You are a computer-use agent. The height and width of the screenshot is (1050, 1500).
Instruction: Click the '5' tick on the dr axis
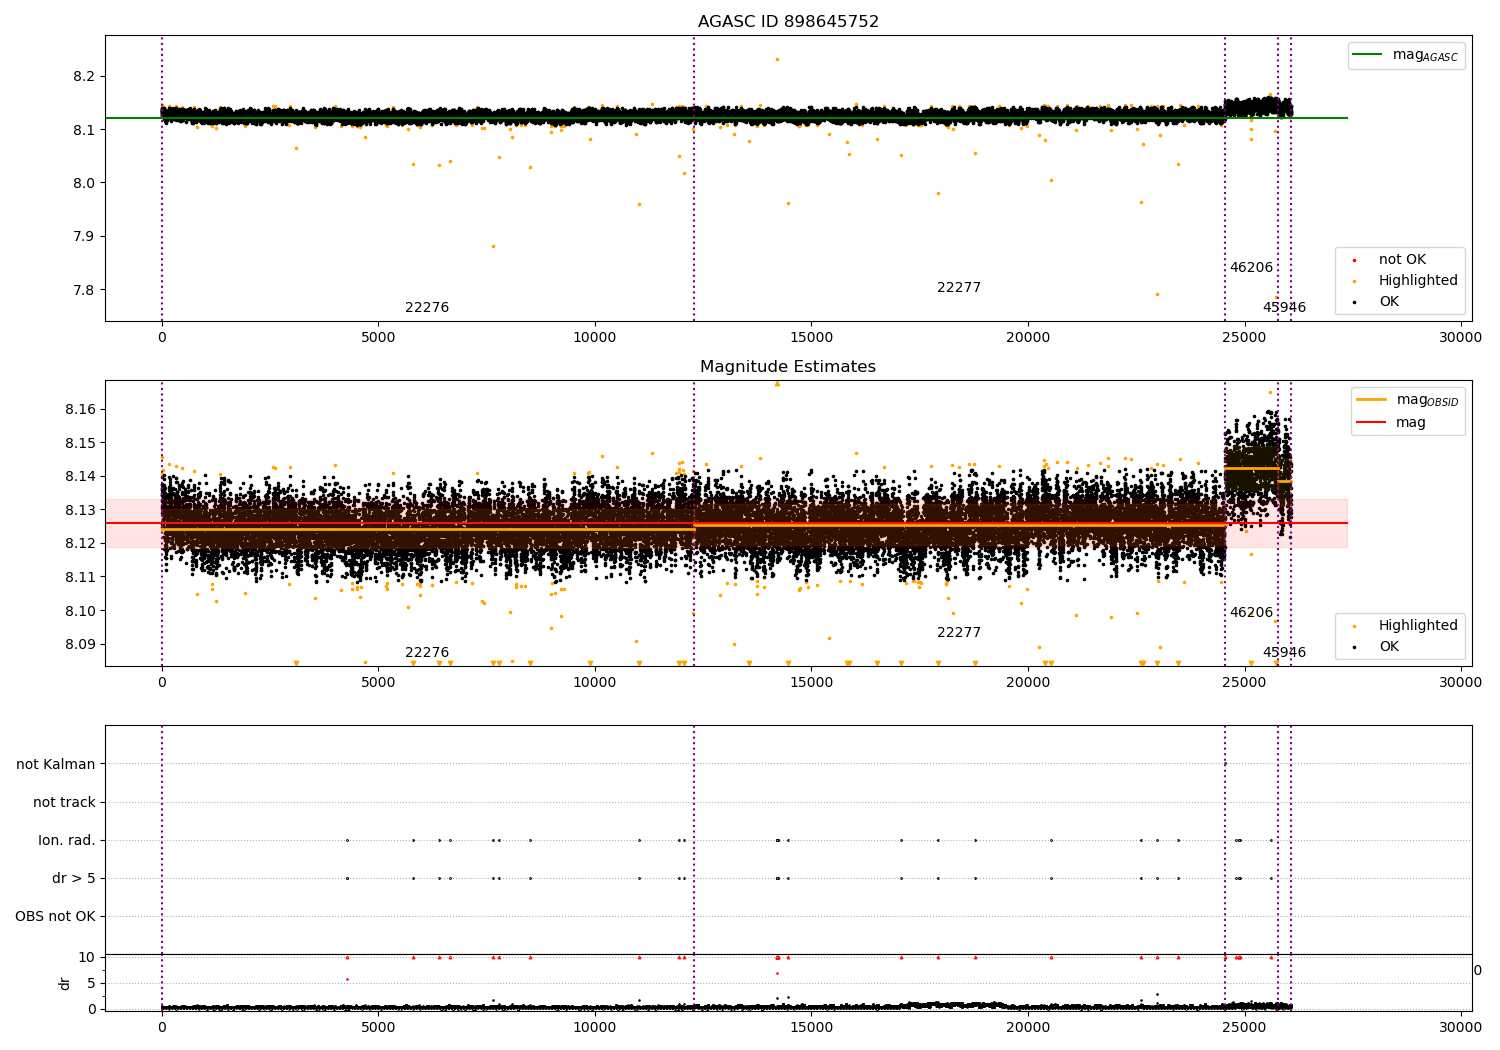tap(91, 984)
